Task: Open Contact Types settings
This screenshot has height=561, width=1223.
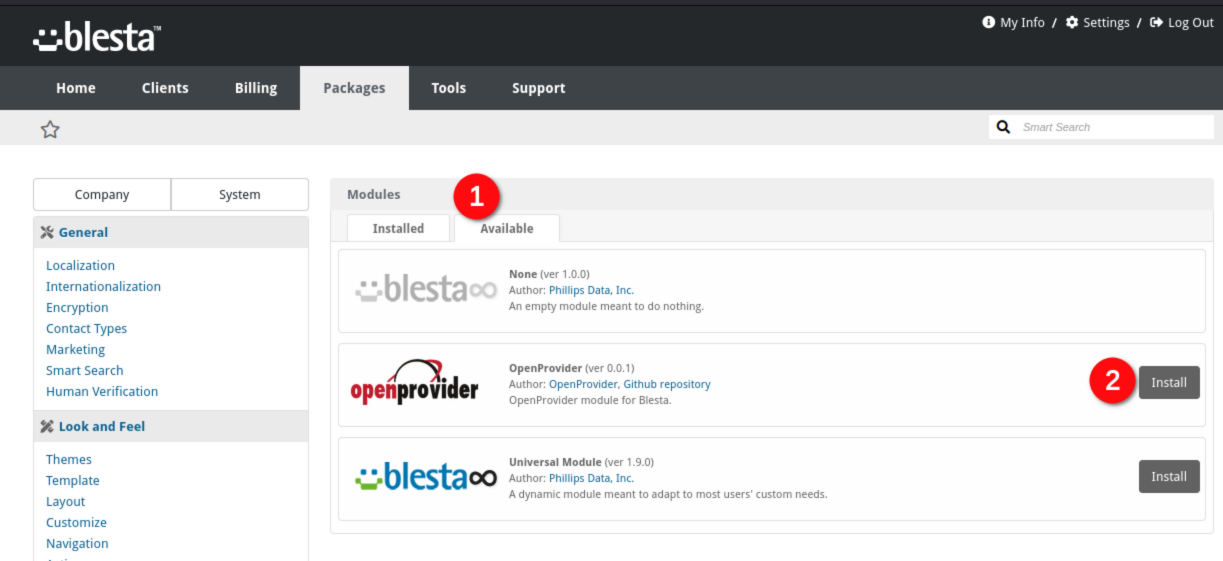Action: (86, 329)
